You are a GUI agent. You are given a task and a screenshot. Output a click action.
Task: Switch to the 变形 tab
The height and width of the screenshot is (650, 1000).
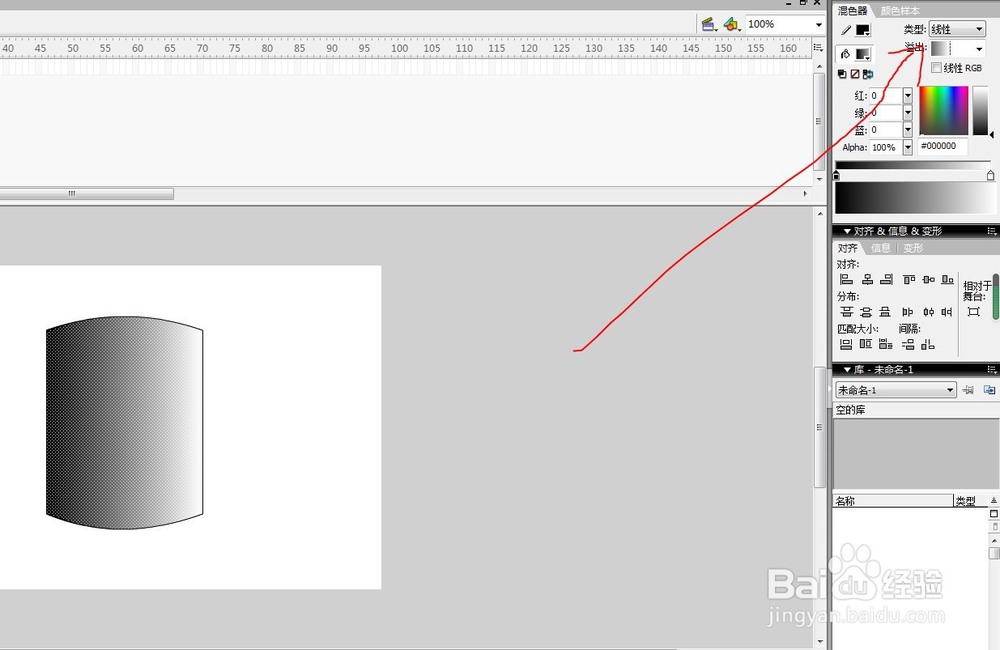click(x=913, y=248)
